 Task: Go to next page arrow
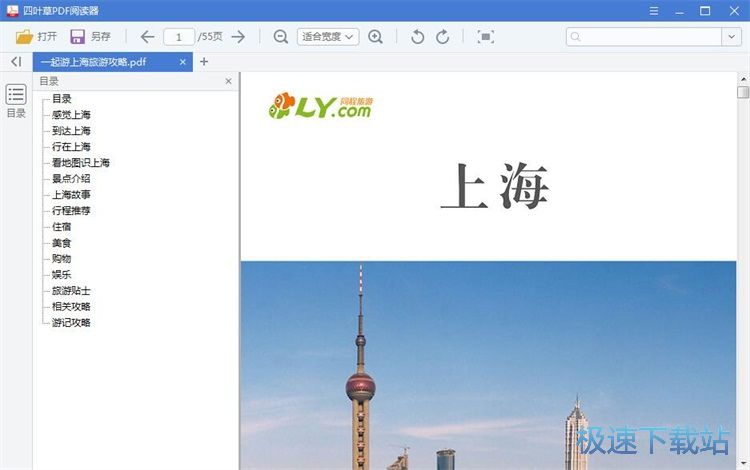(238, 37)
